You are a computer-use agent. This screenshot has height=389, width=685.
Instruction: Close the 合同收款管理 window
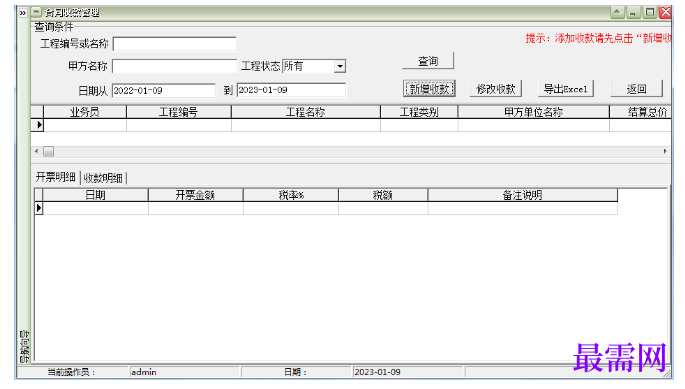click(x=665, y=12)
